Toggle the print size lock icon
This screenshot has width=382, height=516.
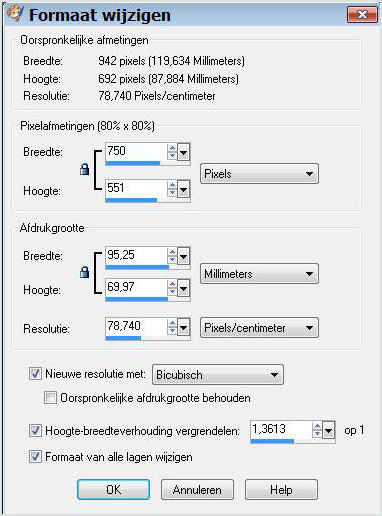pos(85,272)
